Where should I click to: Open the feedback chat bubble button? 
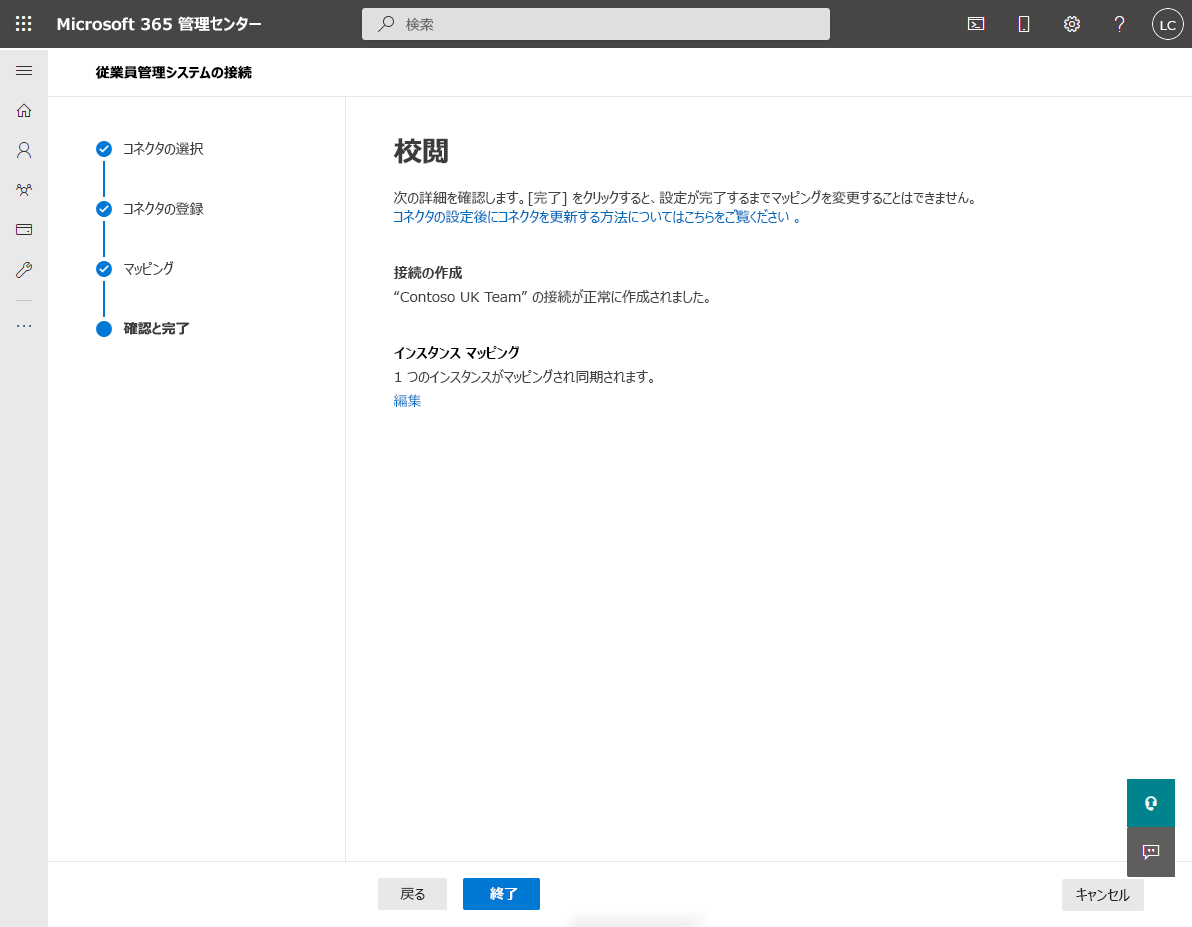point(1150,852)
